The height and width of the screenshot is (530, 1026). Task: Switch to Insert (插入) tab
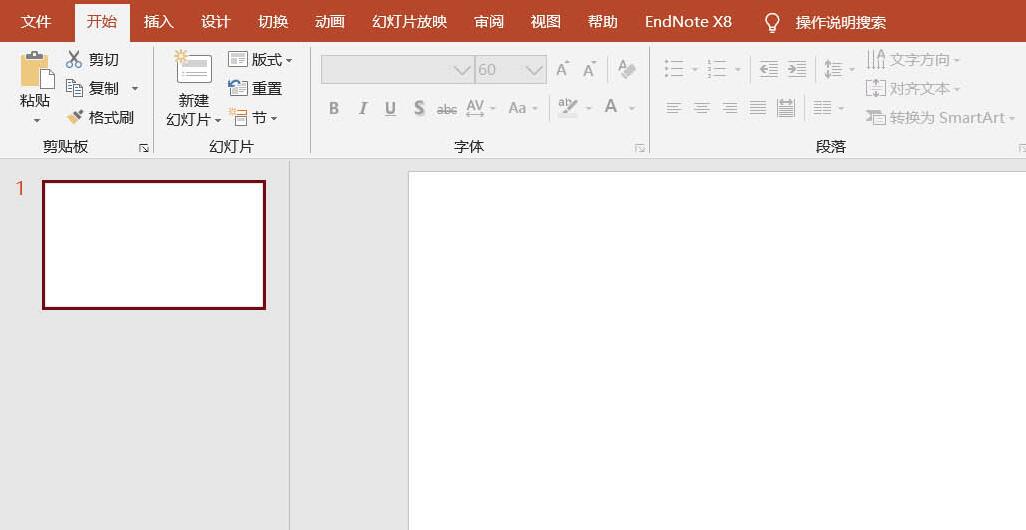[x=159, y=22]
